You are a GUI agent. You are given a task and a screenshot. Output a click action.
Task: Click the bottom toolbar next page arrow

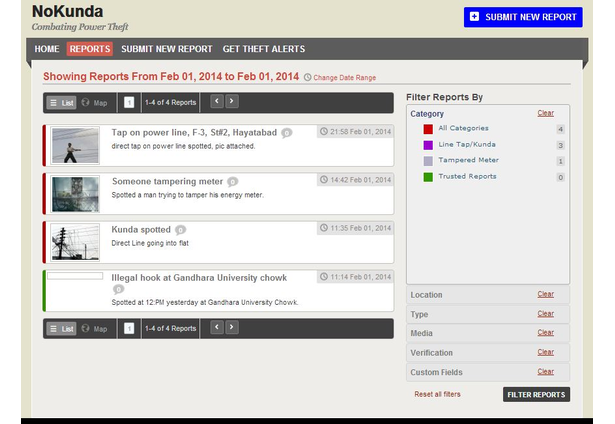[232, 327]
